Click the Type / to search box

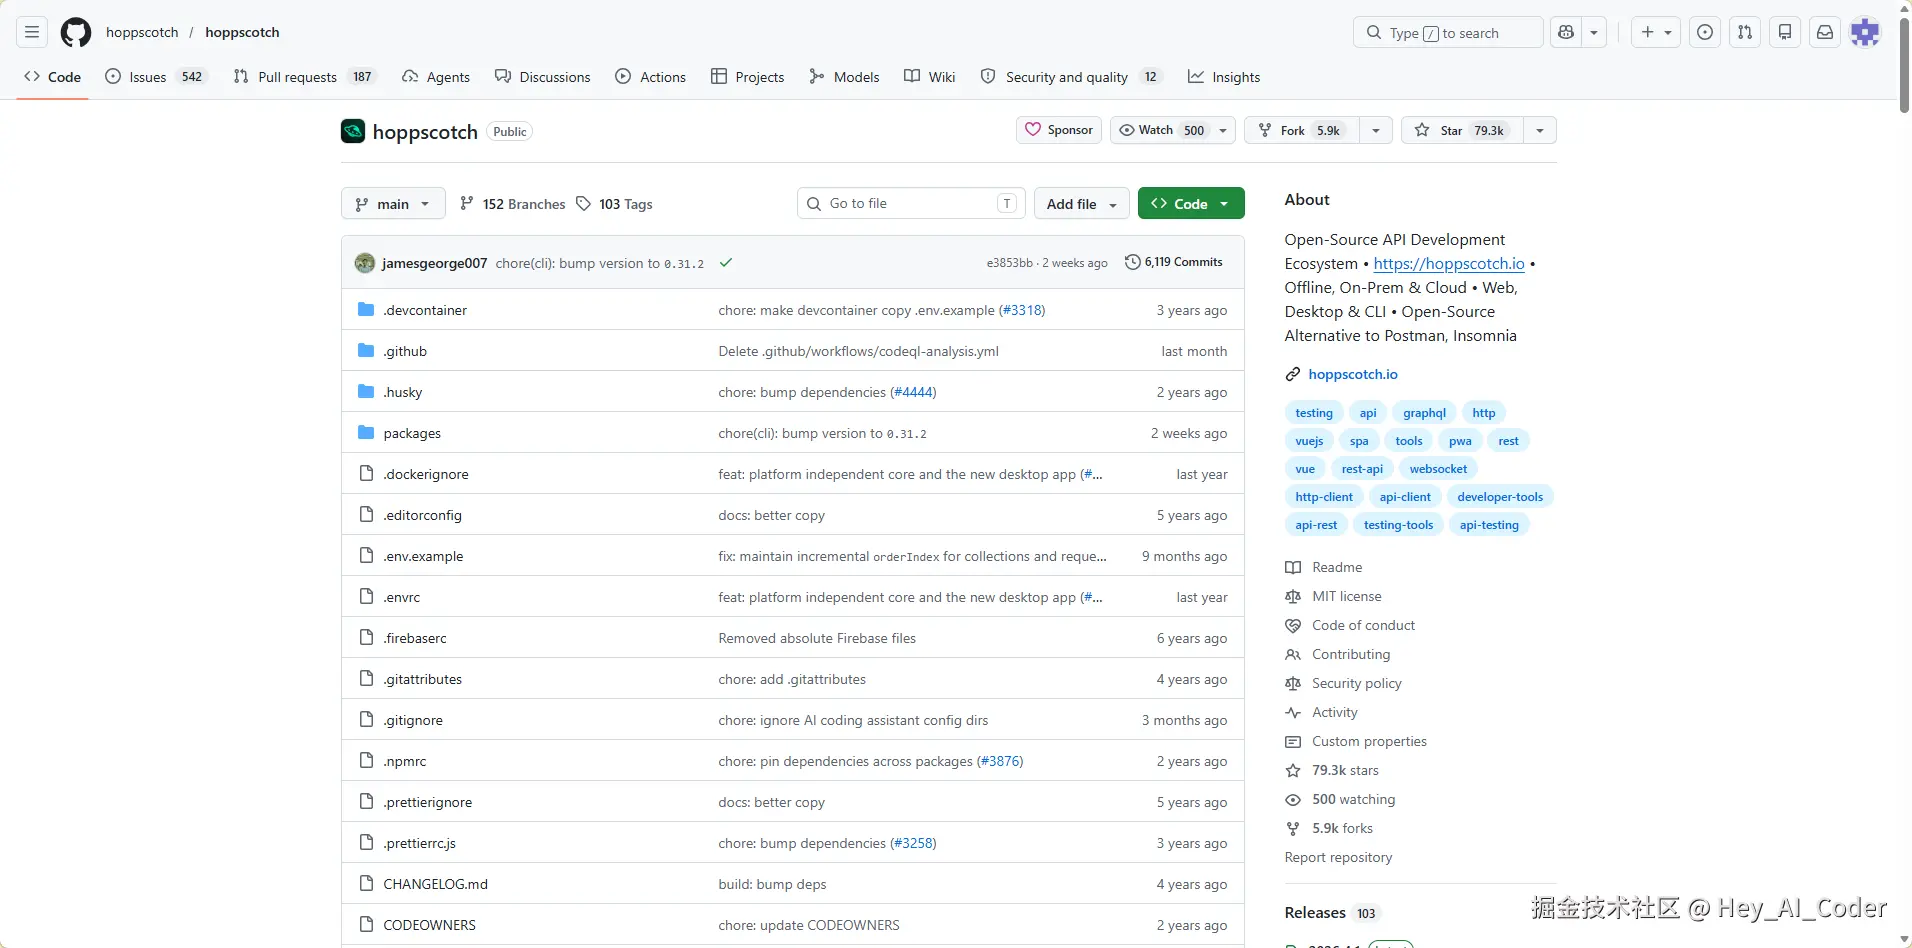1448,32
